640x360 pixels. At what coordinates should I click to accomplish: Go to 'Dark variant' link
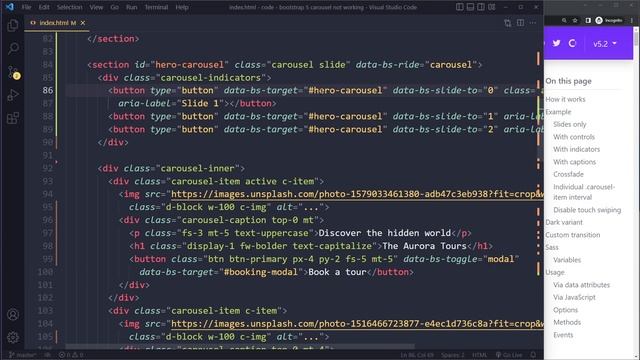point(564,222)
